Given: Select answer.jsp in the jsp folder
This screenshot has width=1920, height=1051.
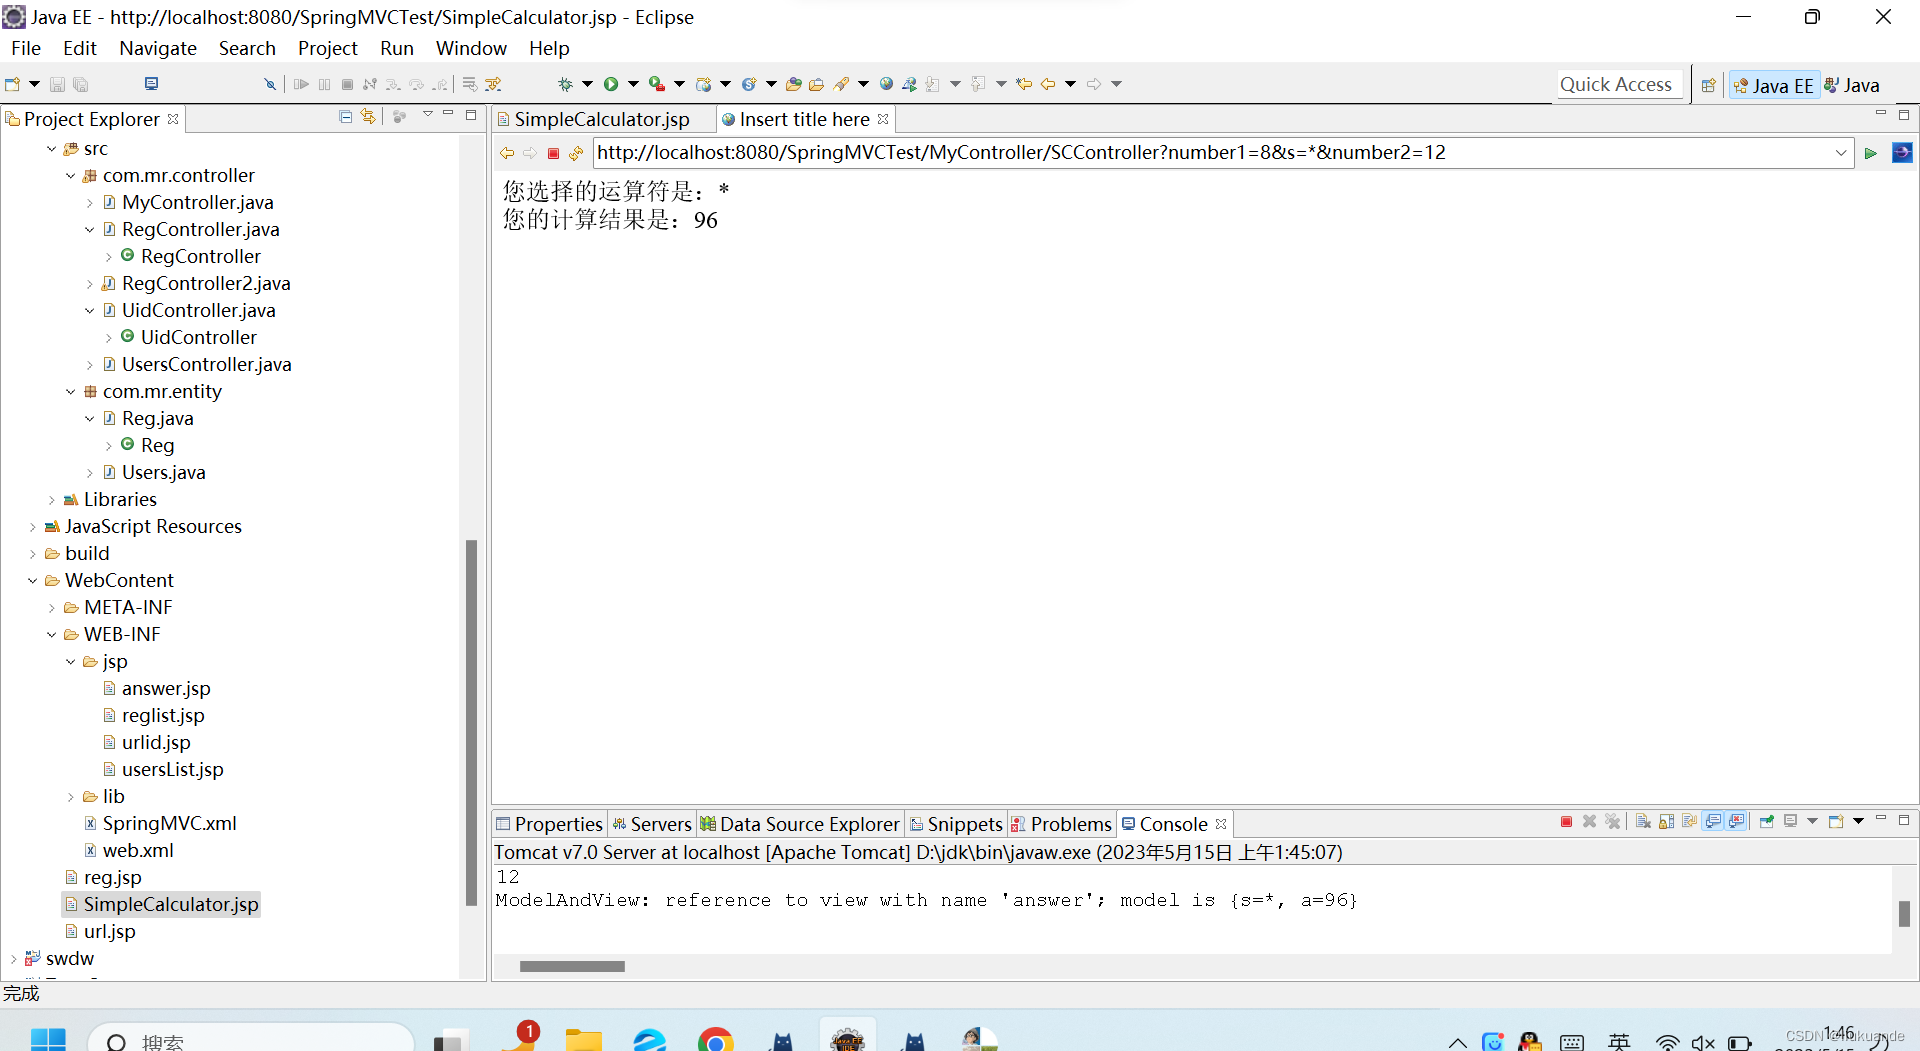Looking at the screenshot, I should click(x=166, y=689).
